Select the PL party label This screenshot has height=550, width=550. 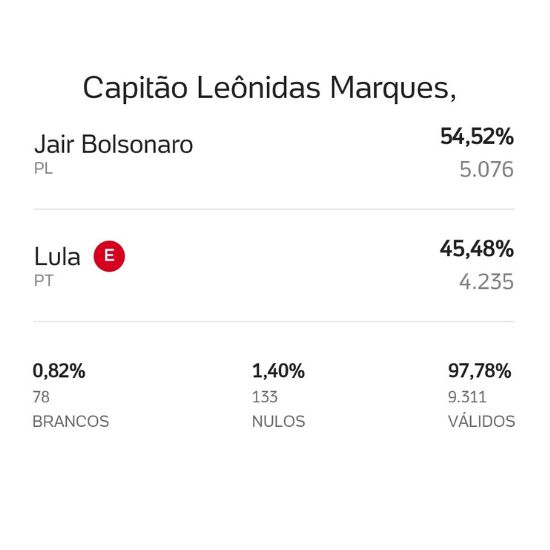pyautogui.click(x=43, y=169)
